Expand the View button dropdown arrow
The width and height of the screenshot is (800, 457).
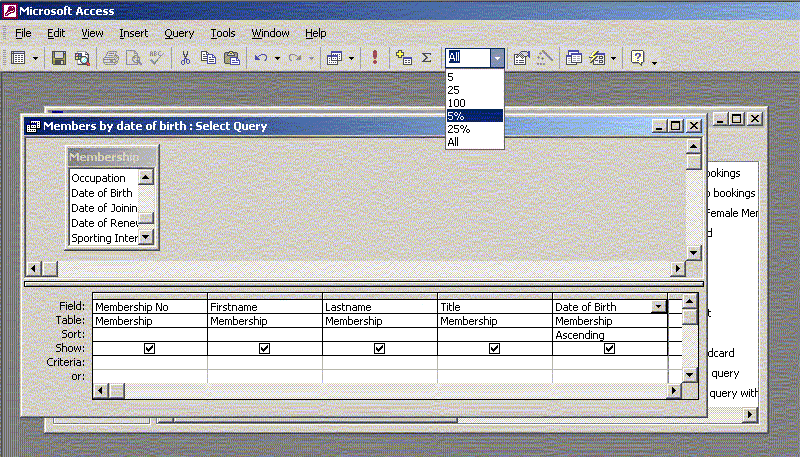coord(36,58)
